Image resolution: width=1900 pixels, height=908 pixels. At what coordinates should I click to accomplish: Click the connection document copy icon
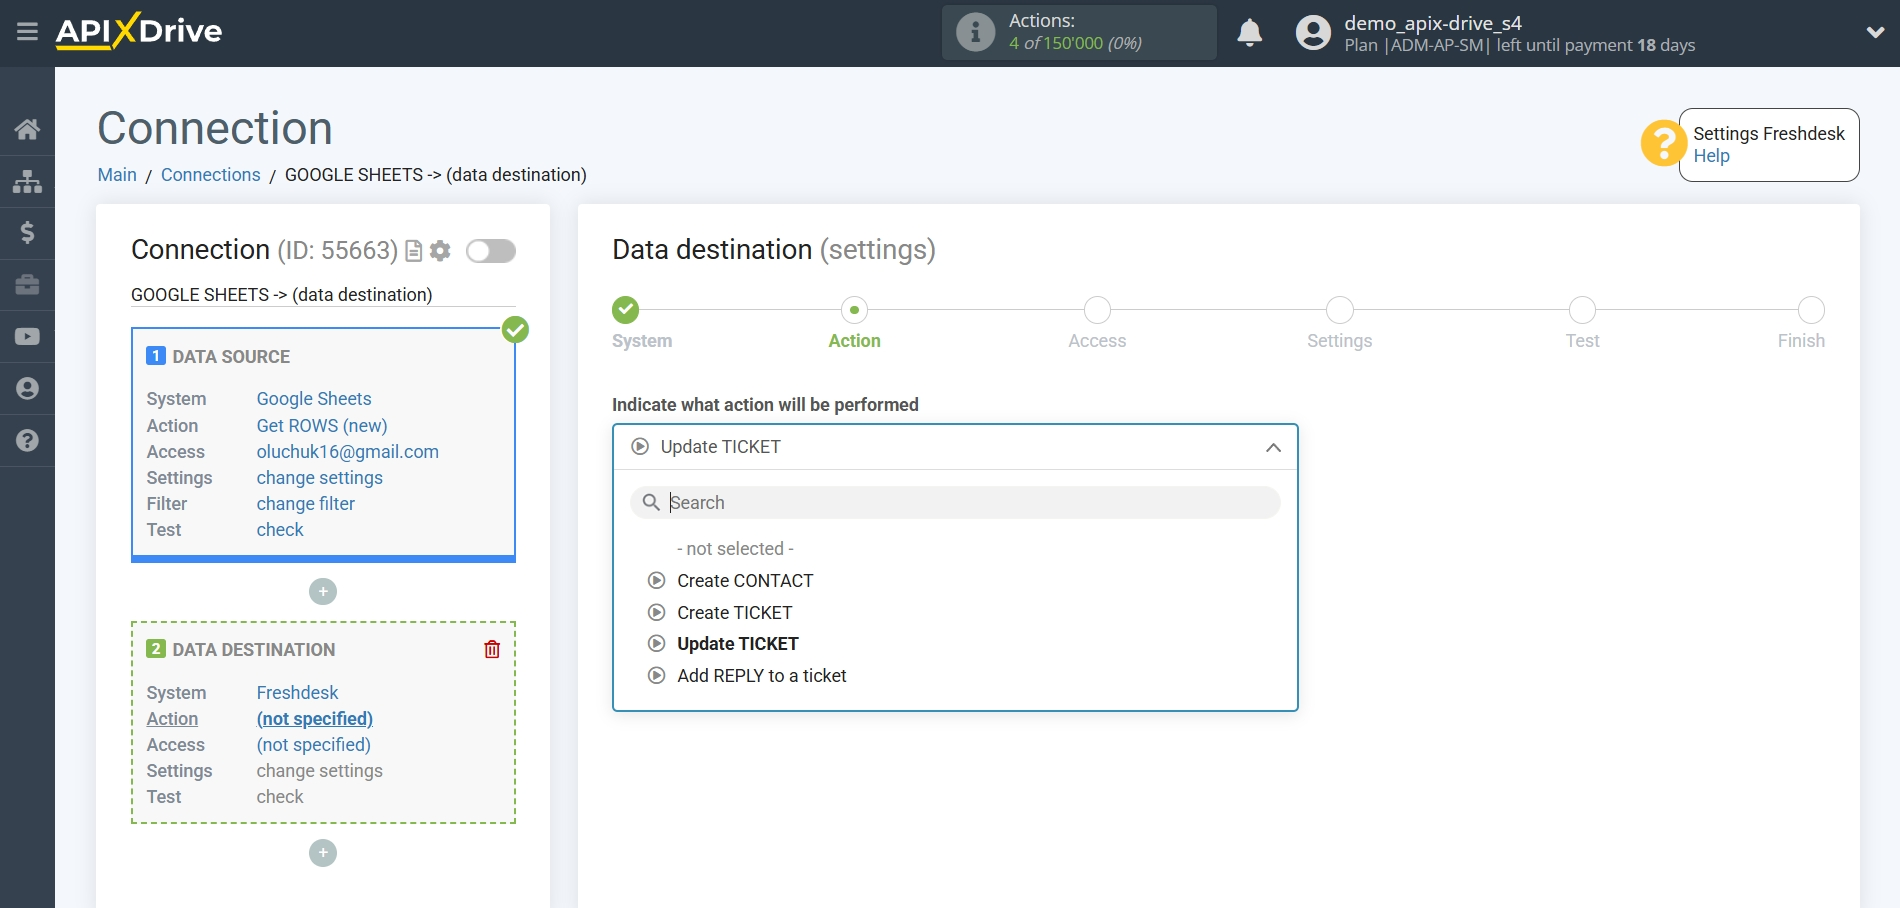tap(413, 251)
